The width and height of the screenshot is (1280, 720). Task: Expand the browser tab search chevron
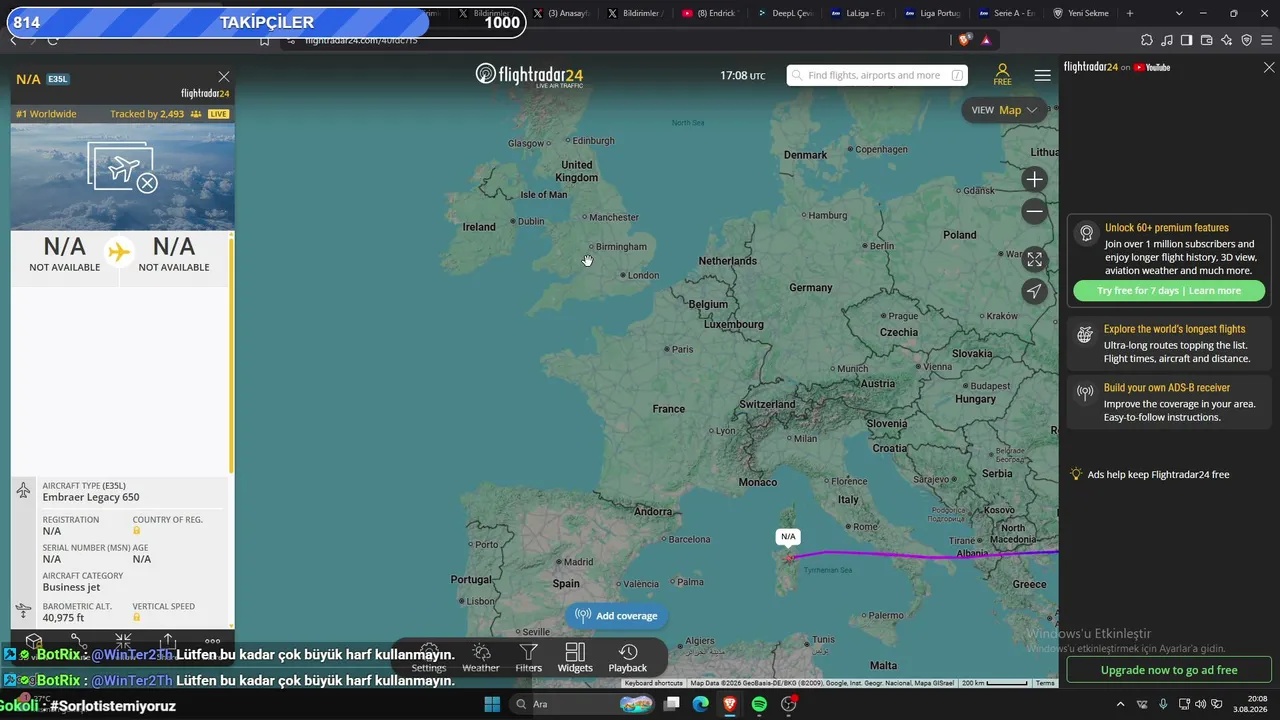(1179, 13)
